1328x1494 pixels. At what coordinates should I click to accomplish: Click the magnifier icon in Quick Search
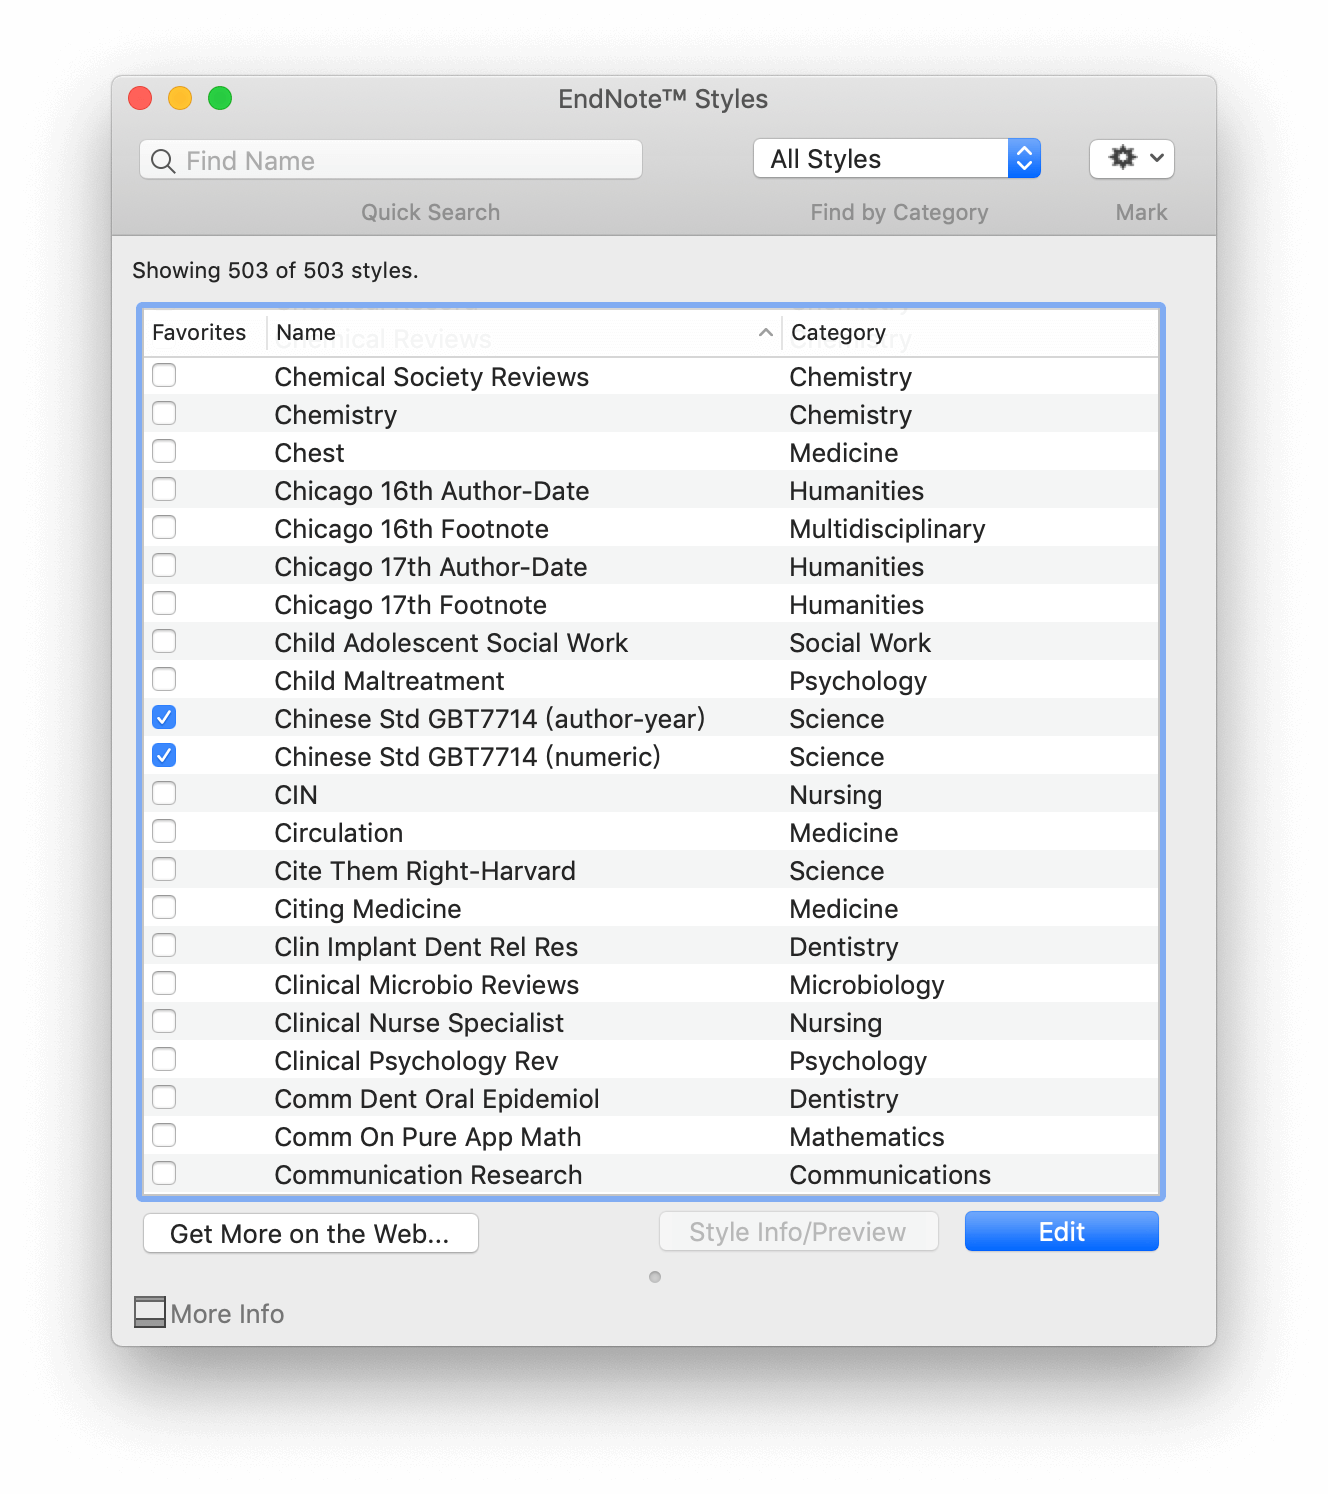pyautogui.click(x=163, y=160)
